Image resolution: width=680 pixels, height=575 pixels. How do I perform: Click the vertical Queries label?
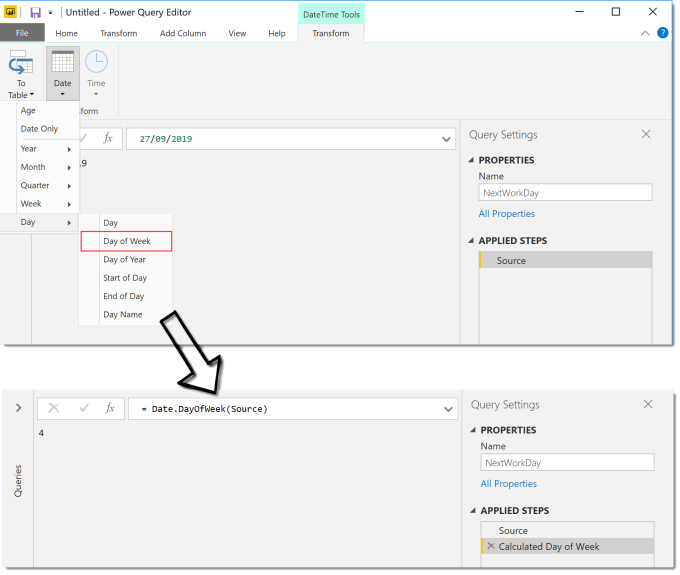pos(18,480)
